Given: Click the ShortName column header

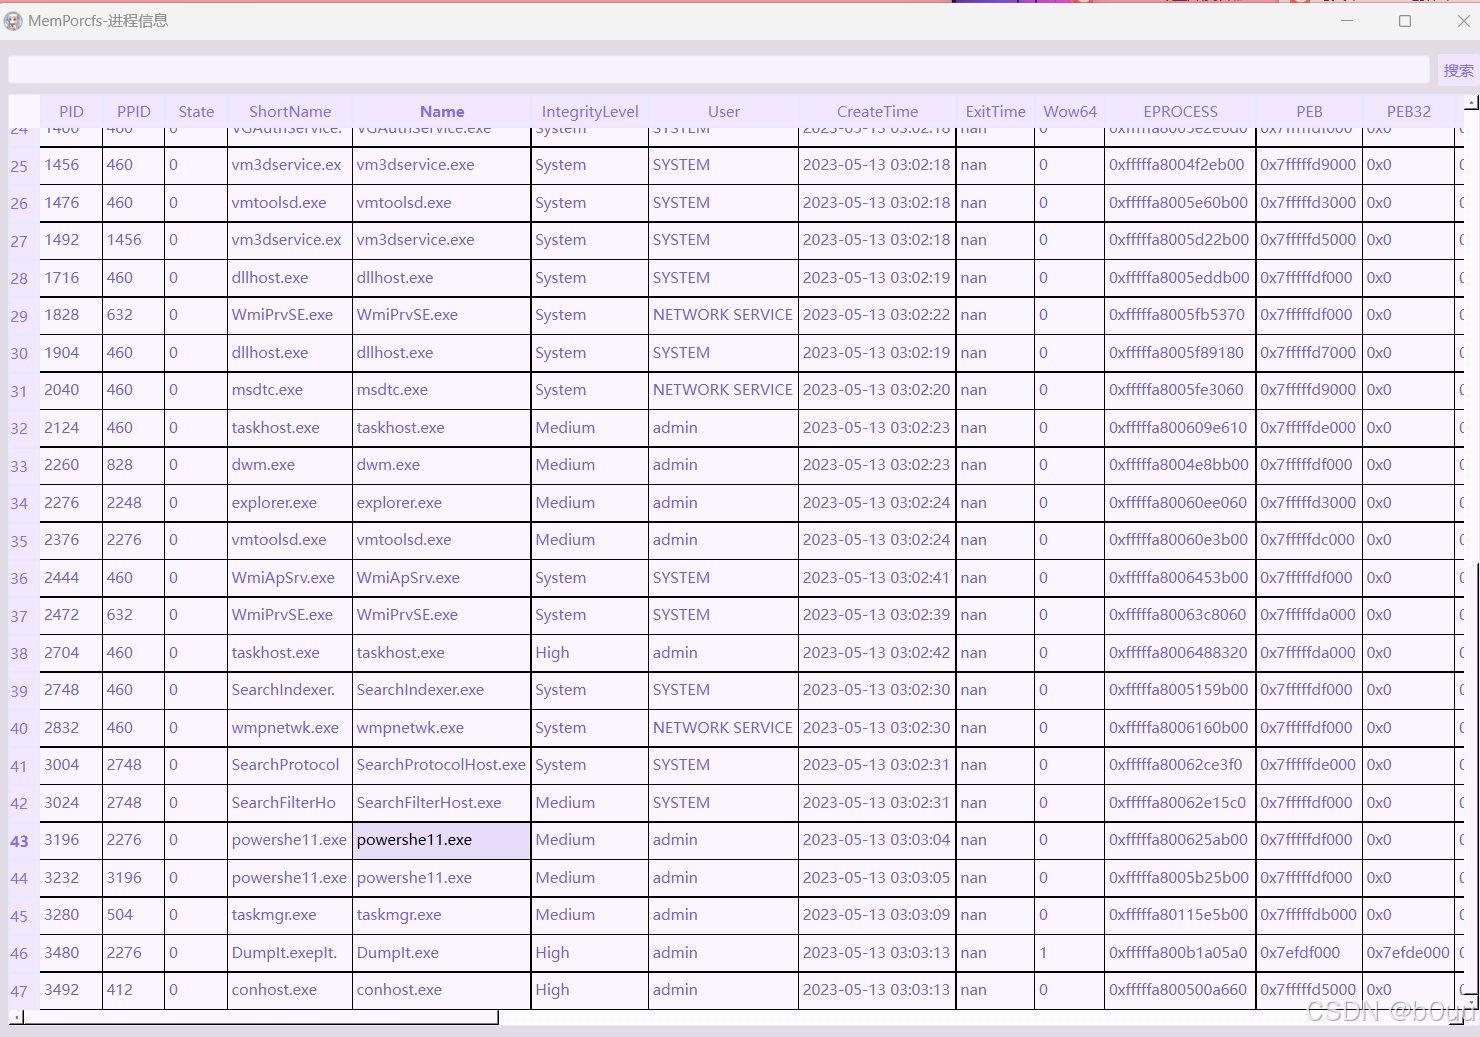Looking at the screenshot, I should pos(290,112).
